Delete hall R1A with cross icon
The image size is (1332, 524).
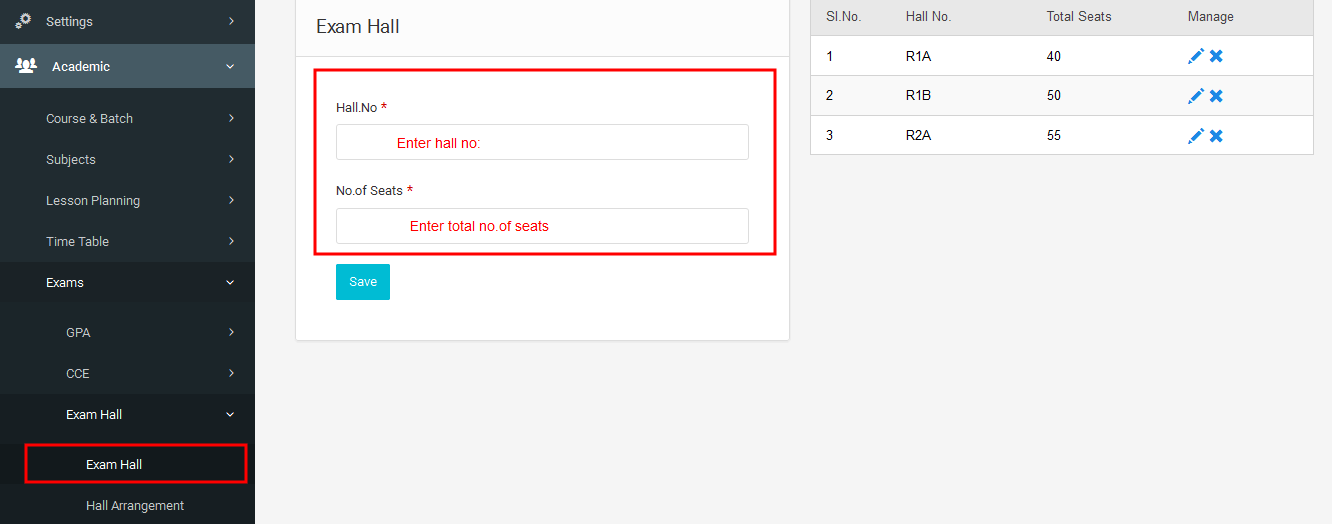click(1216, 56)
